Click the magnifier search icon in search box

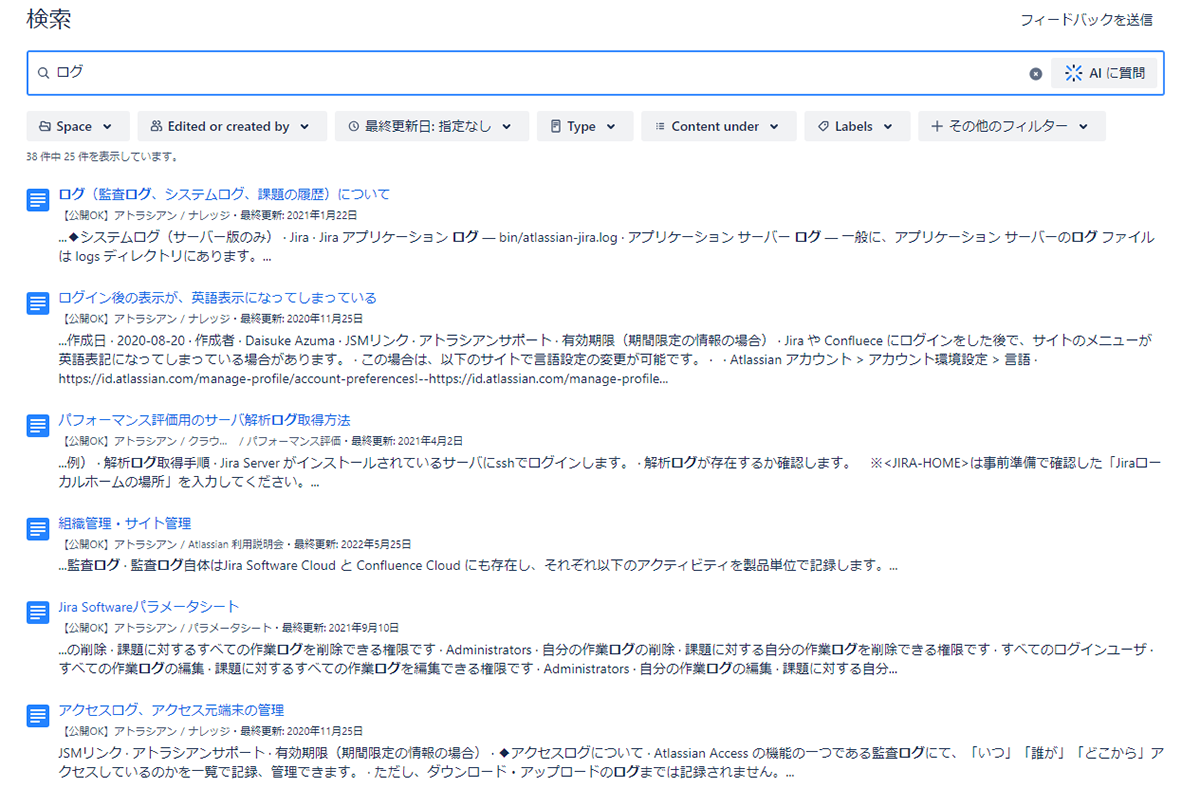[43, 73]
